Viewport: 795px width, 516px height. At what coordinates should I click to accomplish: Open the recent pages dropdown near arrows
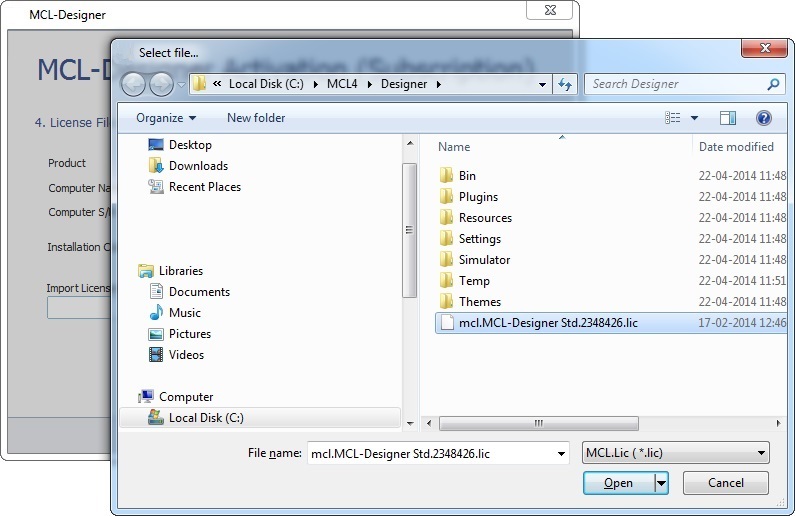coord(181,85)
